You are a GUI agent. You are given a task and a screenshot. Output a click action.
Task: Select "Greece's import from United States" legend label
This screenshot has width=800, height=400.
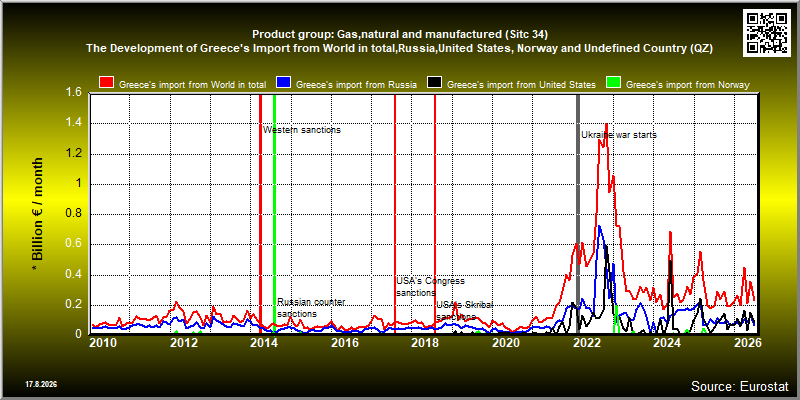(x=521, y=85)
